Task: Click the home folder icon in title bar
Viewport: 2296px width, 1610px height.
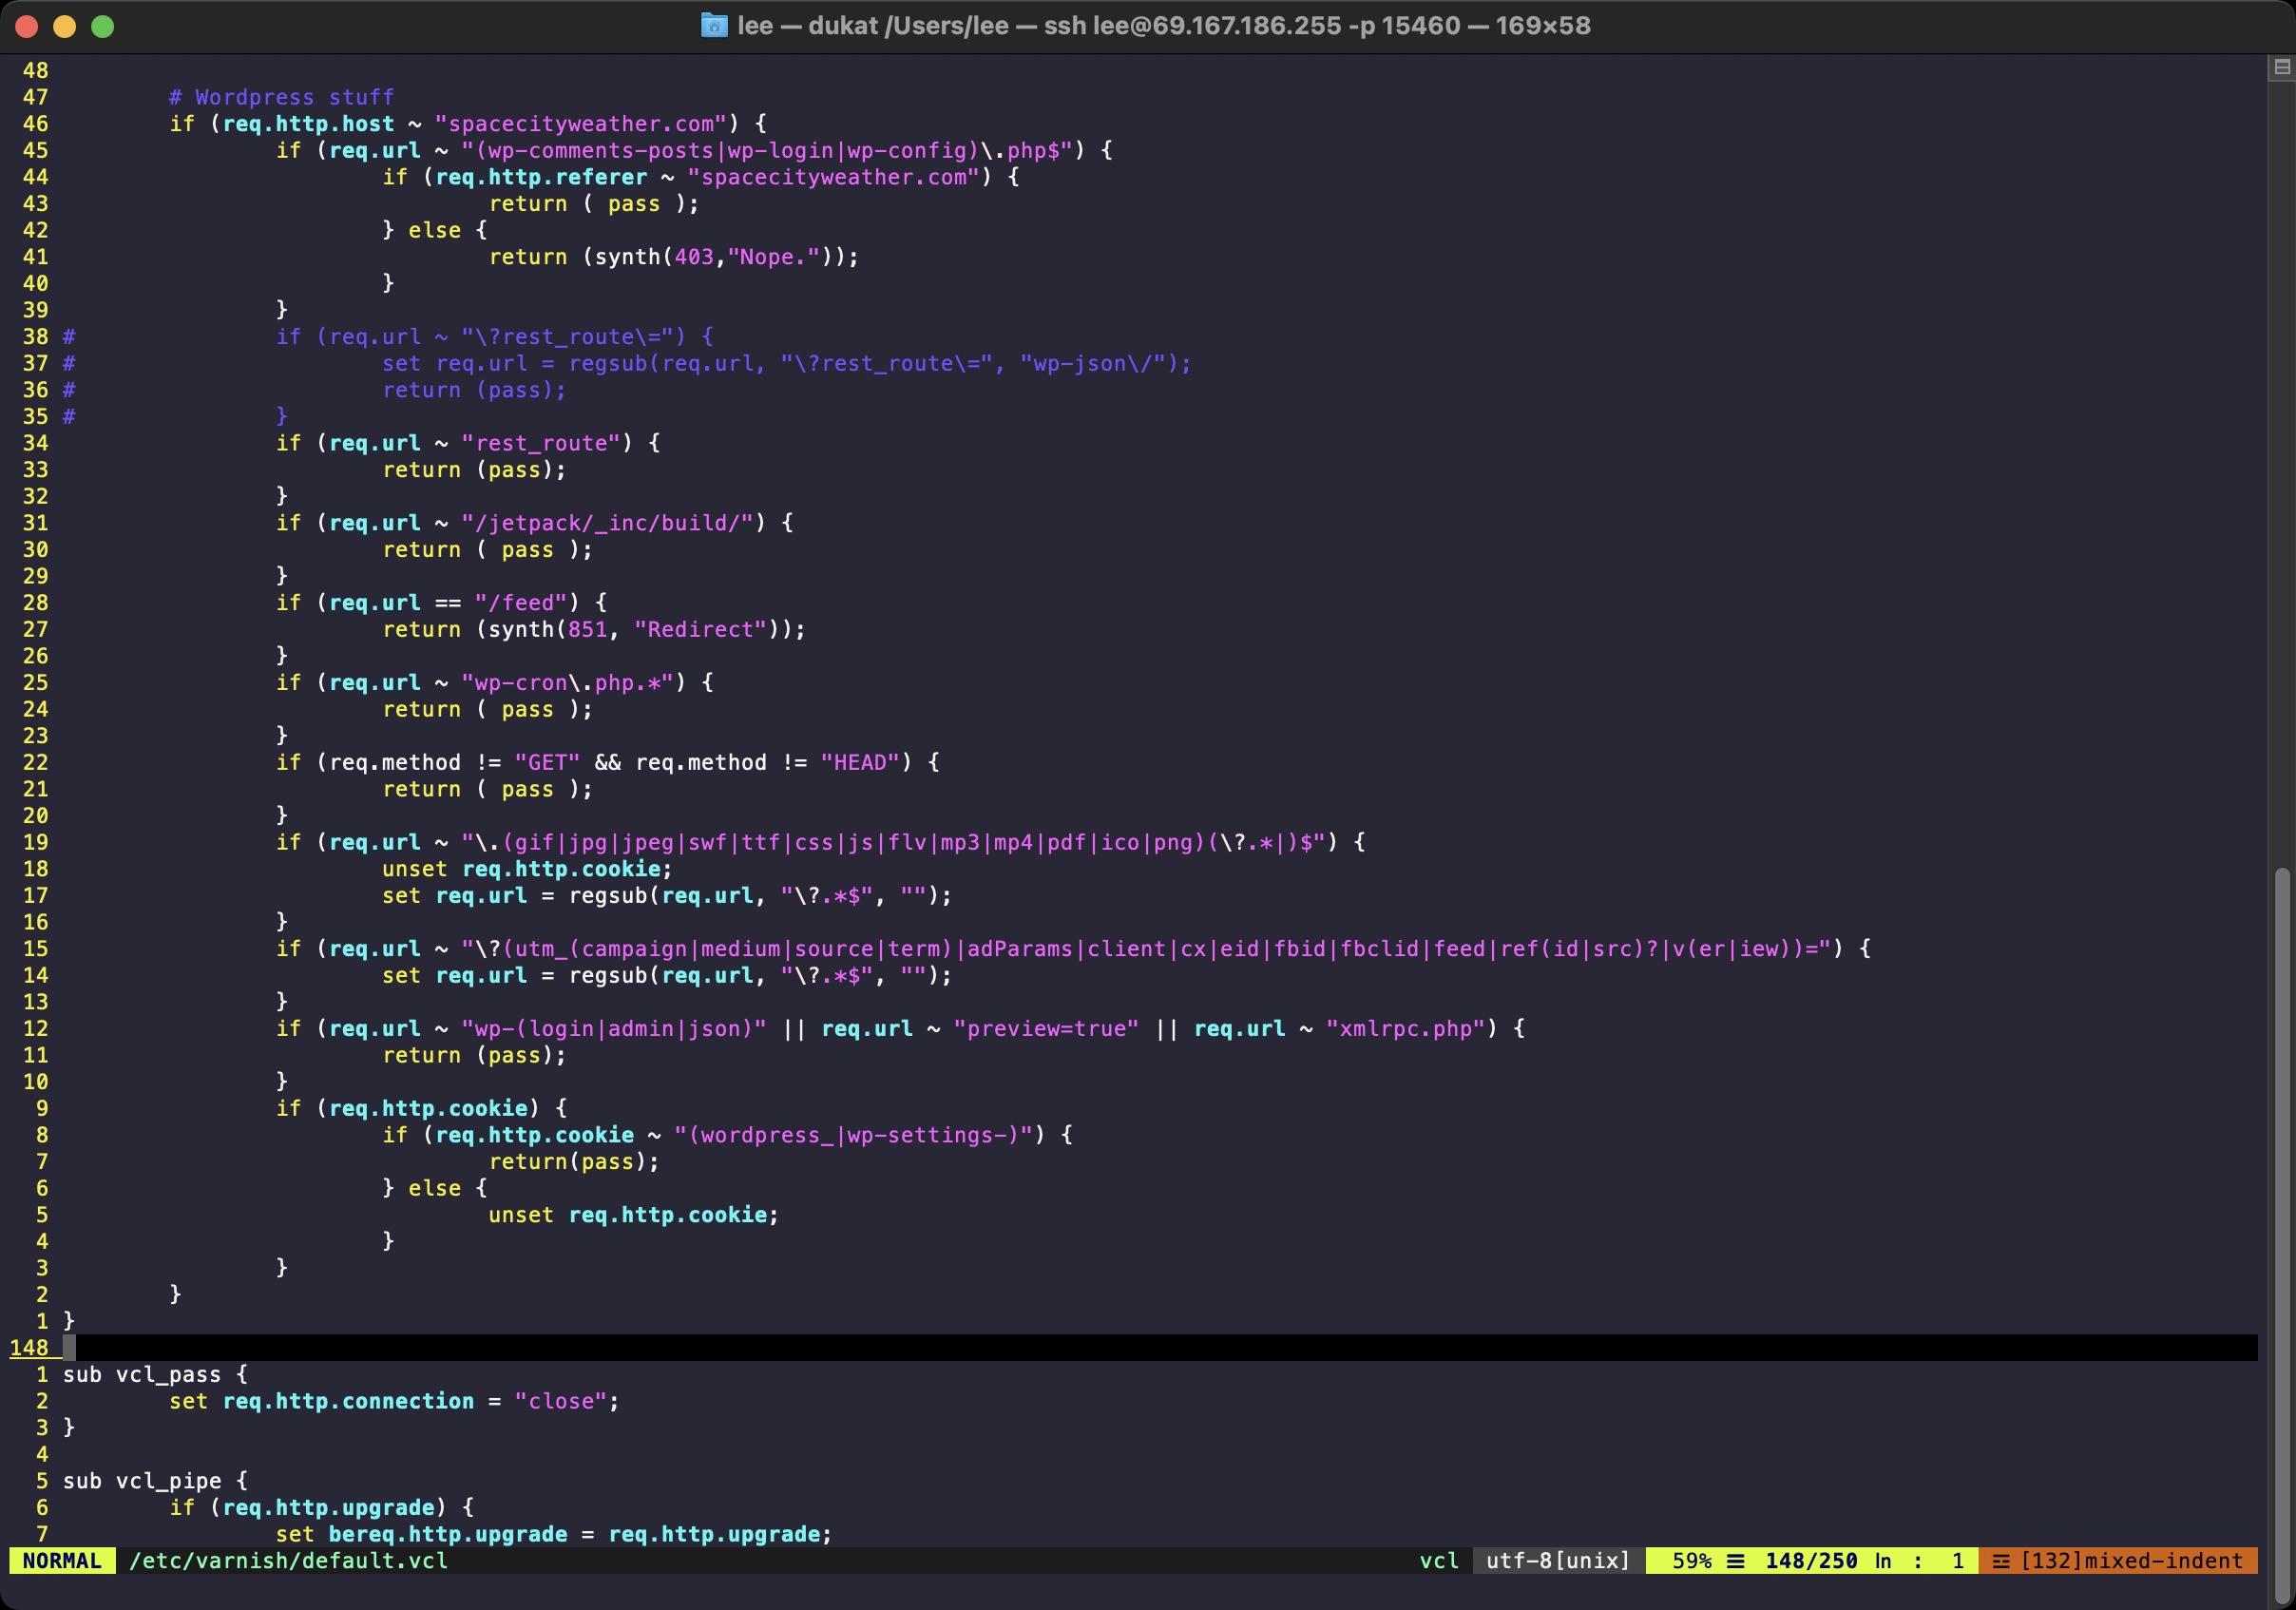Action: 713,25
